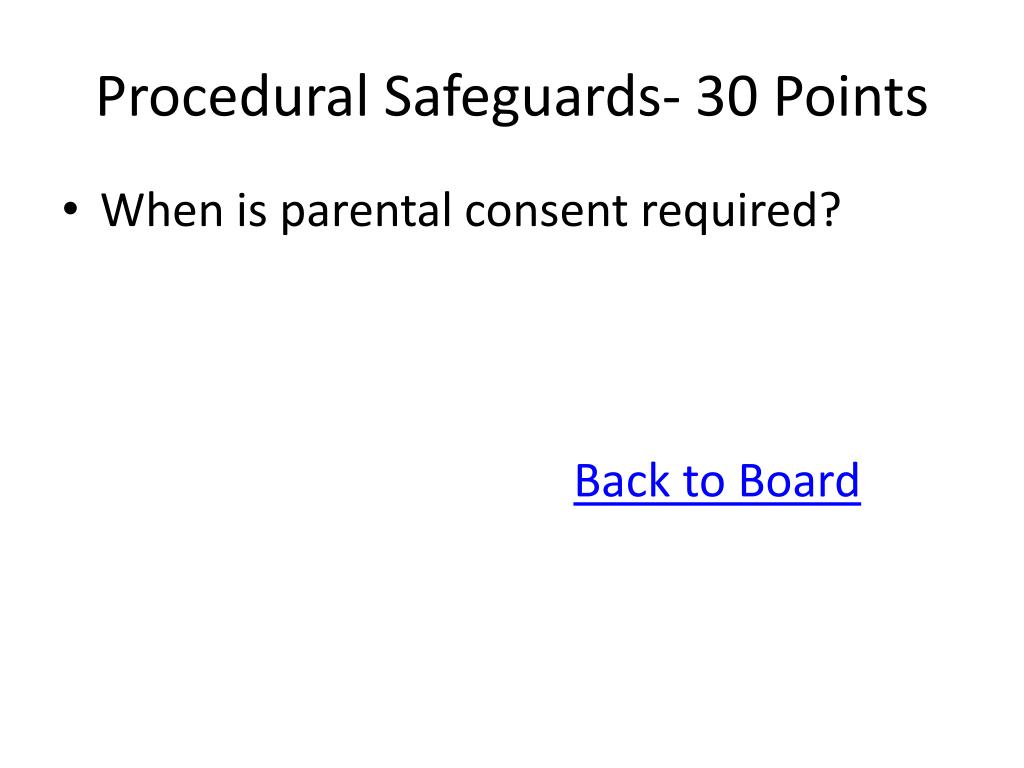Click the parental consent question text
The height and width of the screenshot is (768, 1024).
coord(470,212)
